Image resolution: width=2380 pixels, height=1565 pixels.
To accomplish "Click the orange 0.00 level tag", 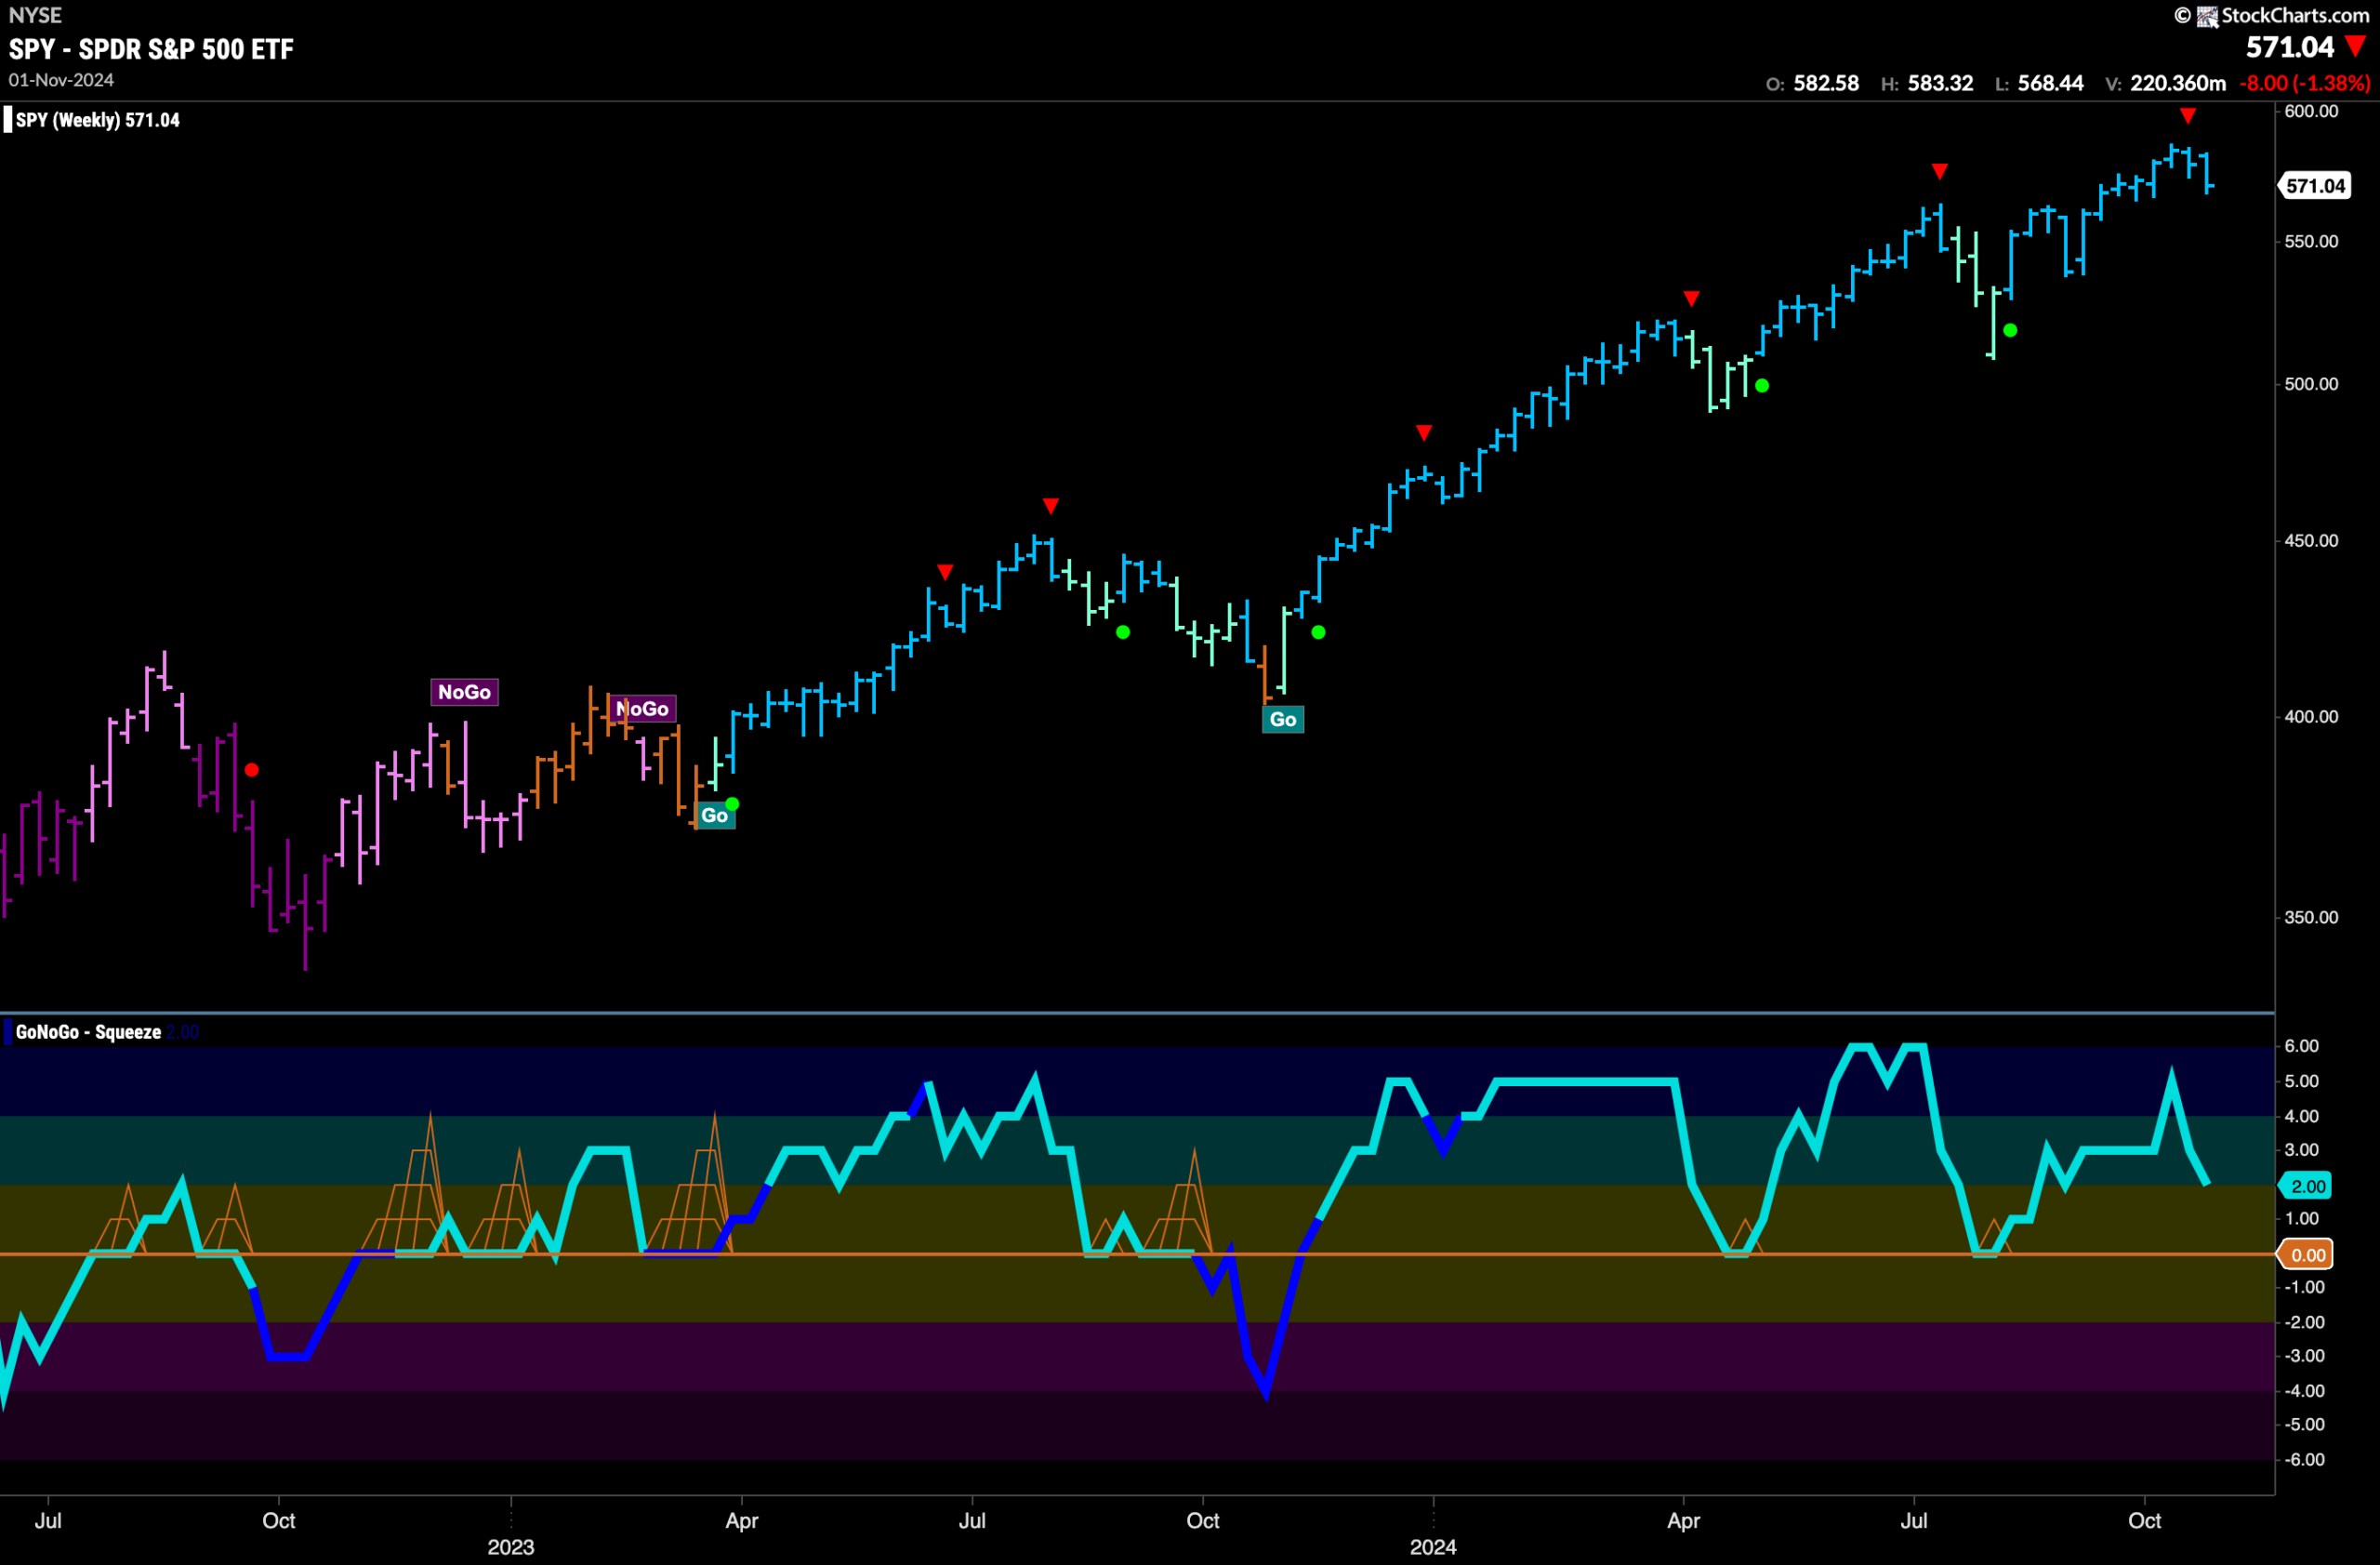I will [2307, 1255].
